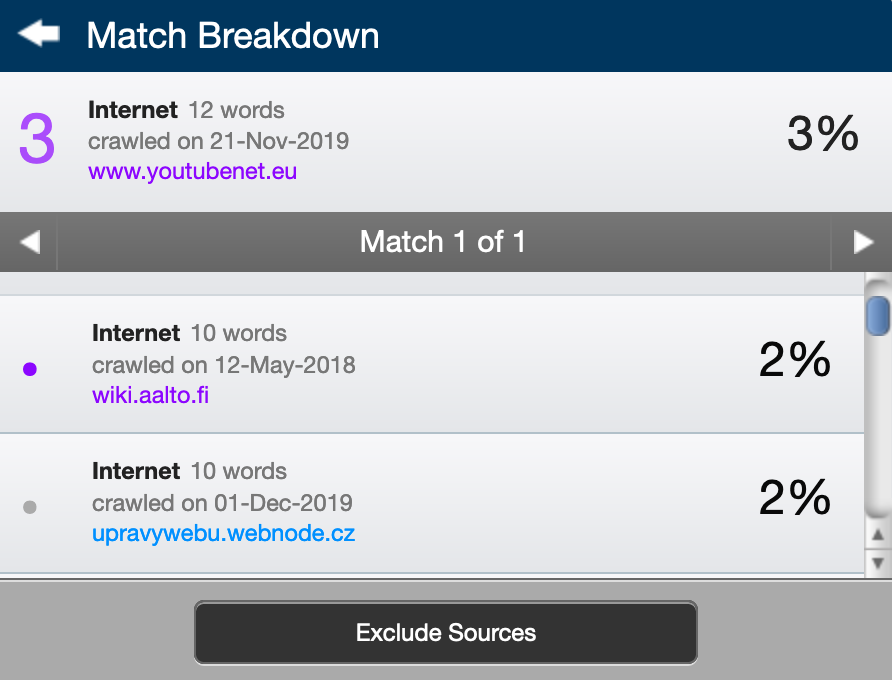Click the scrollbar up arrow
The height and width of the screenshot is (680, 892).
coord(876,535)
